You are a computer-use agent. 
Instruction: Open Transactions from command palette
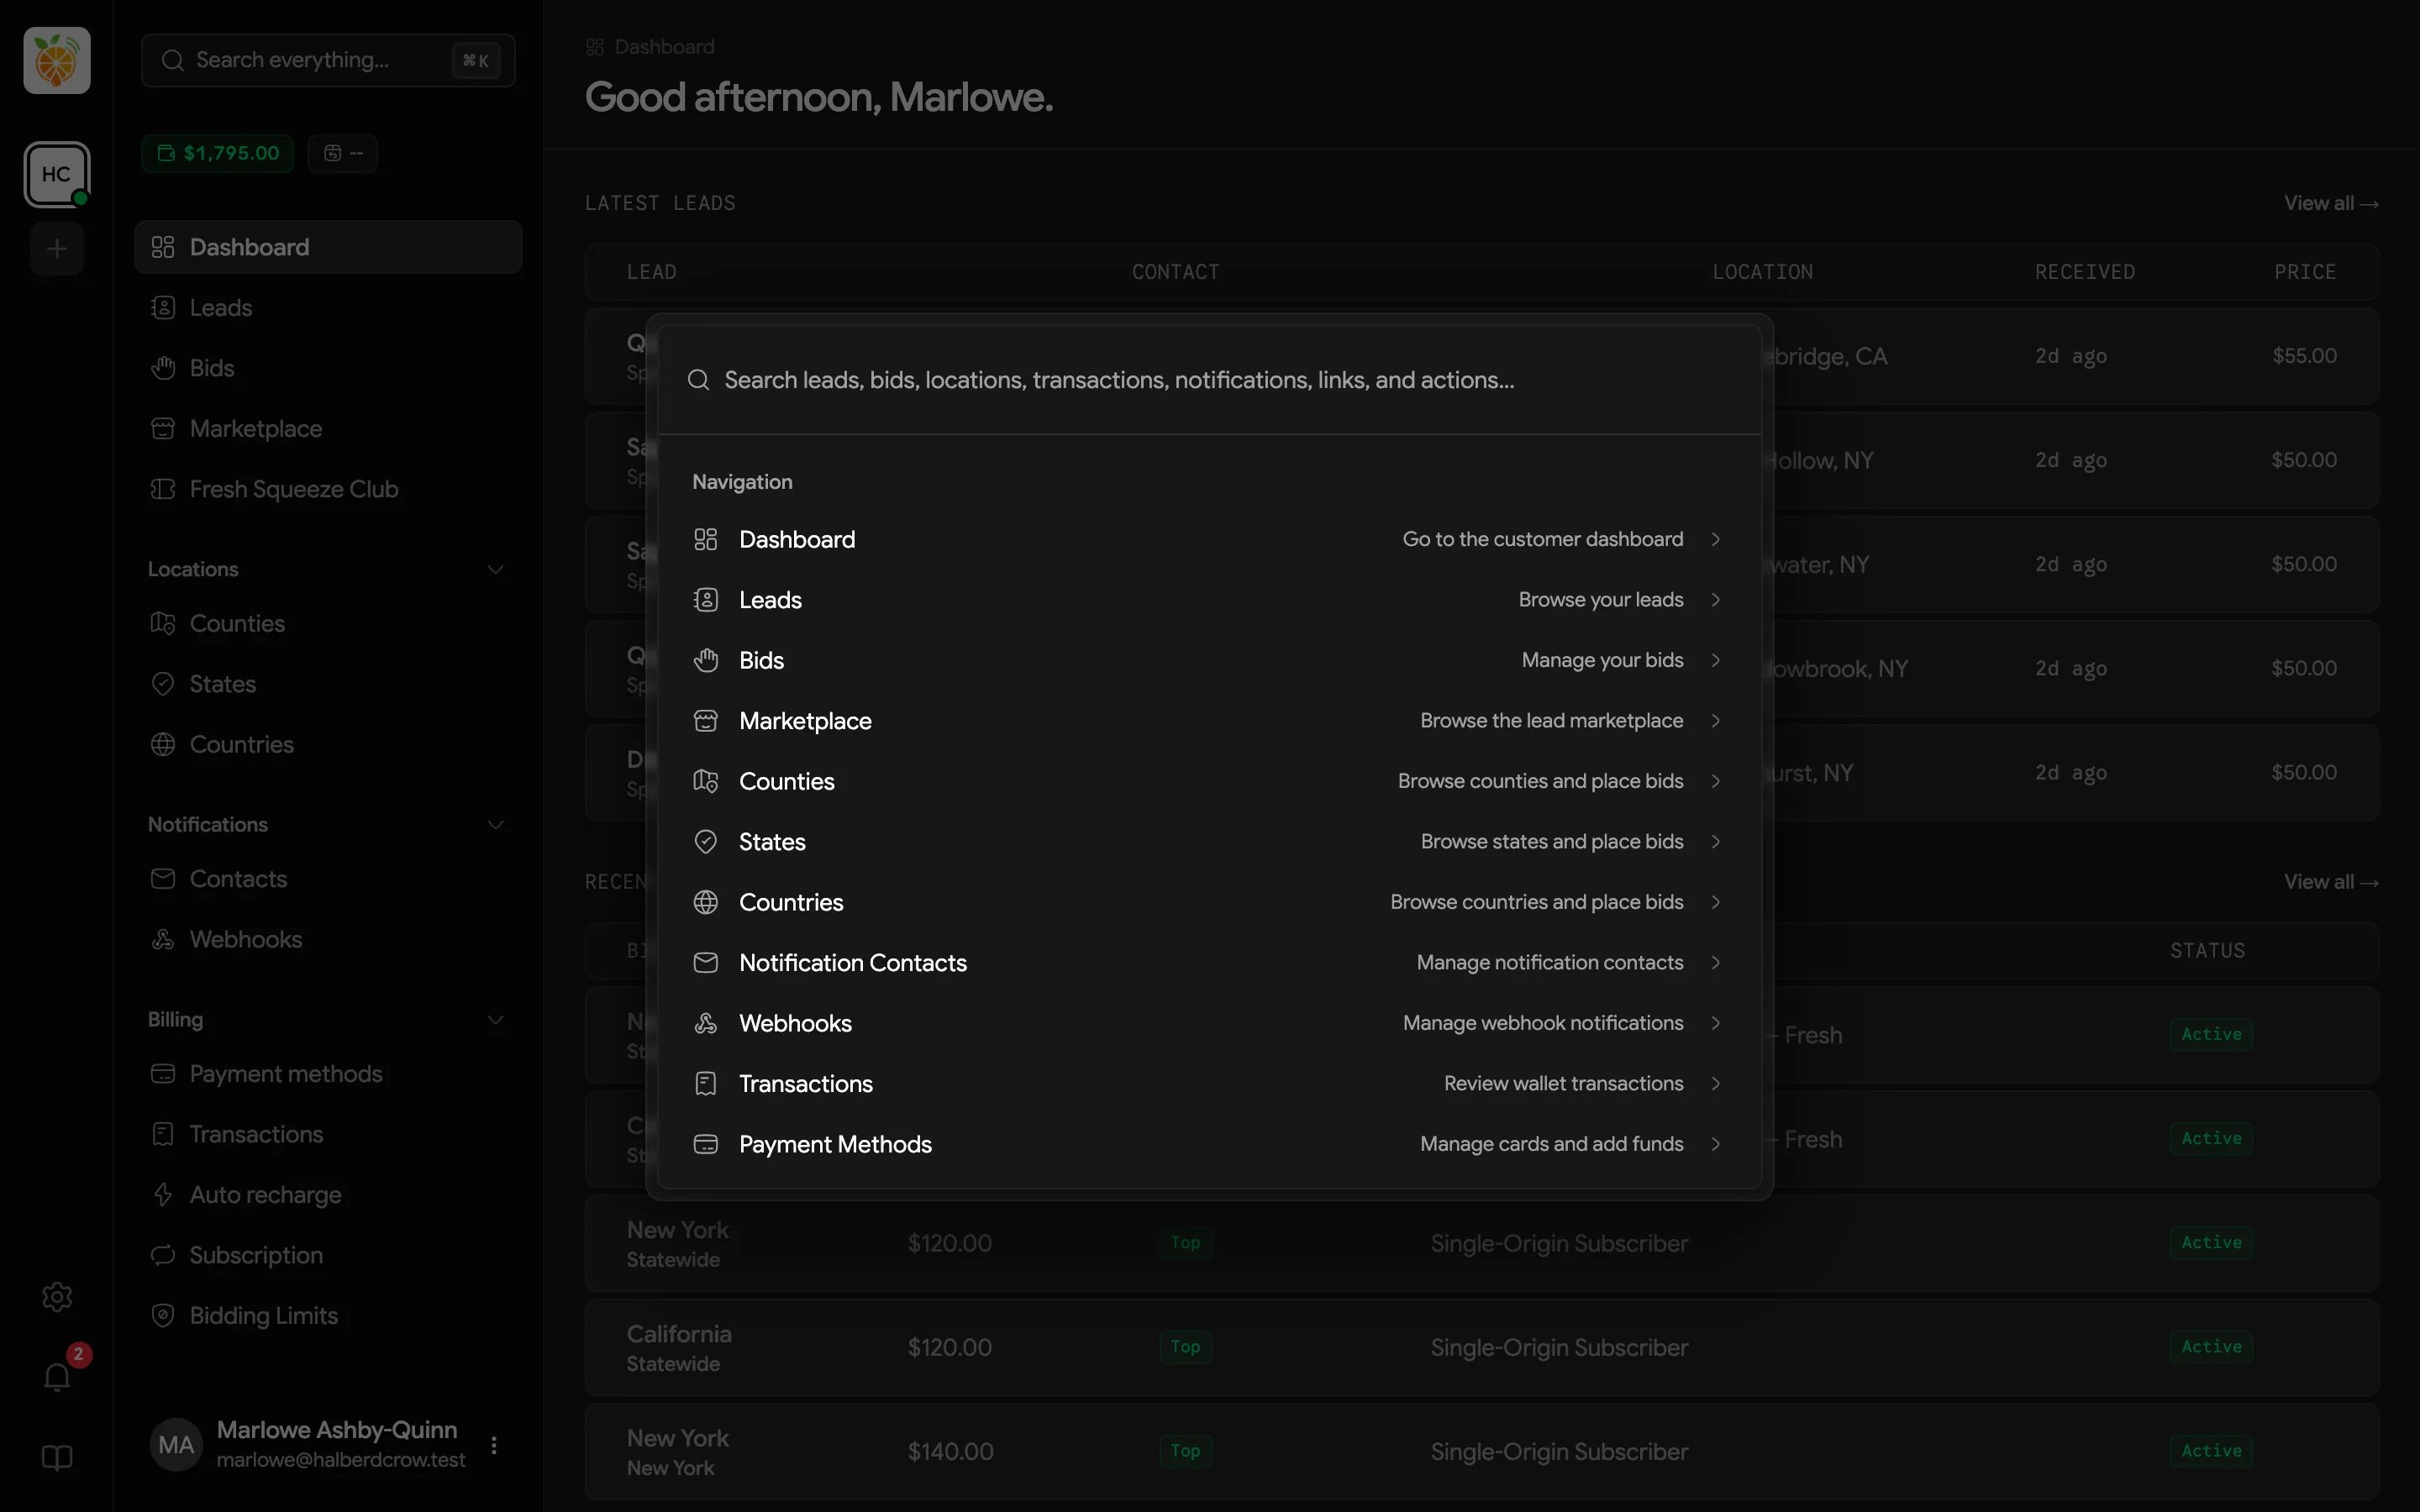(x=1209, y=1084)
